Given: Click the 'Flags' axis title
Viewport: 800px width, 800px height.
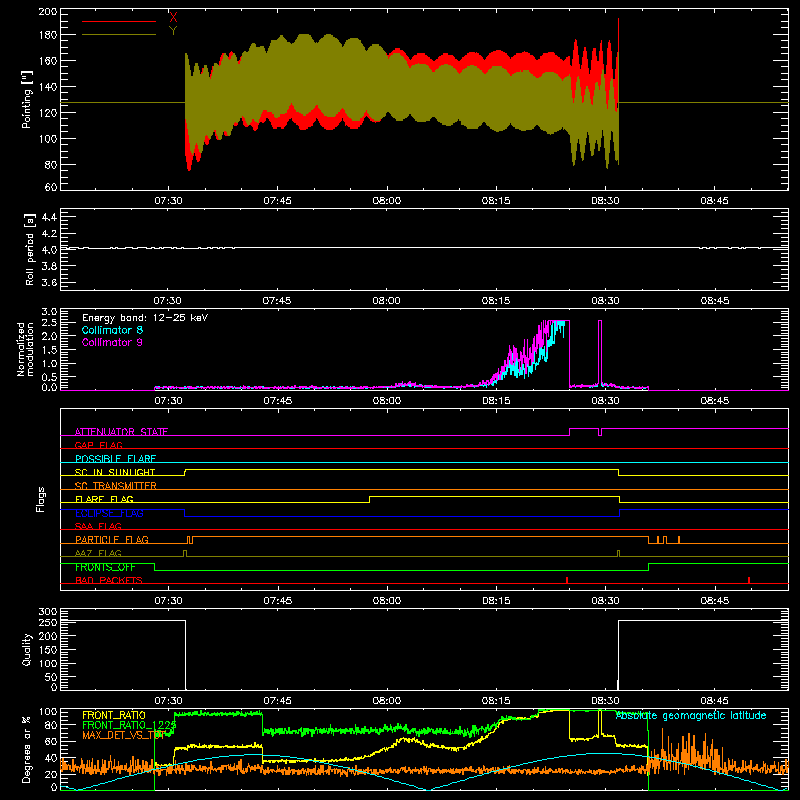Looking at the screenshot, I should 40,499.
